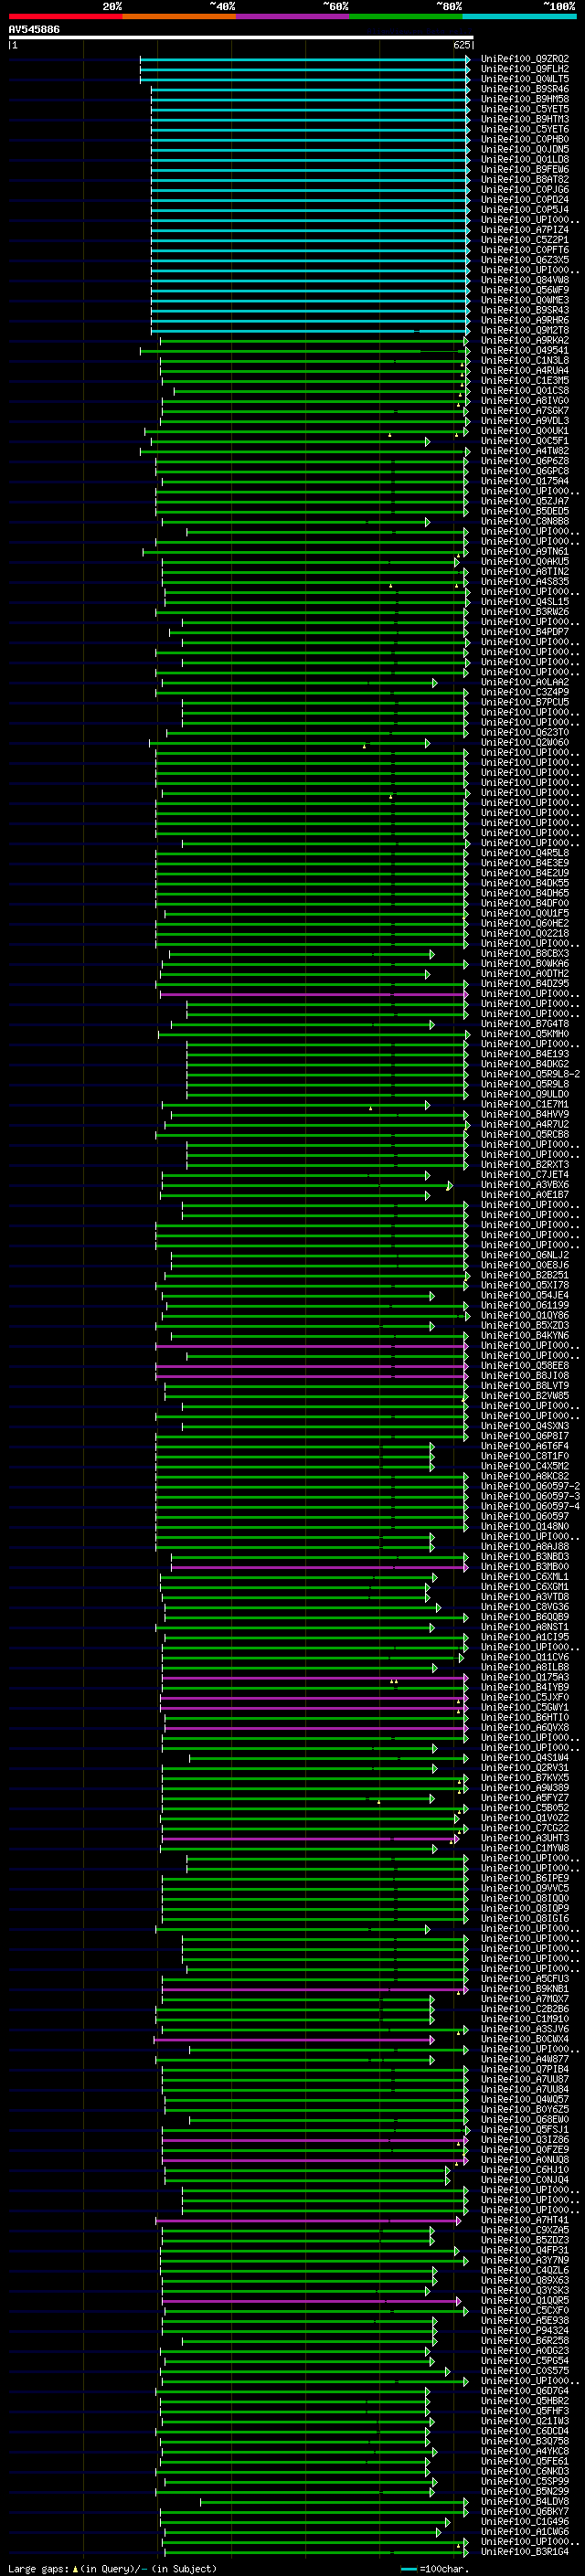Click hit label UniRef100_C5SP99
Image resolution: width=585 pixels, height=2576 pixels.
525,2481
